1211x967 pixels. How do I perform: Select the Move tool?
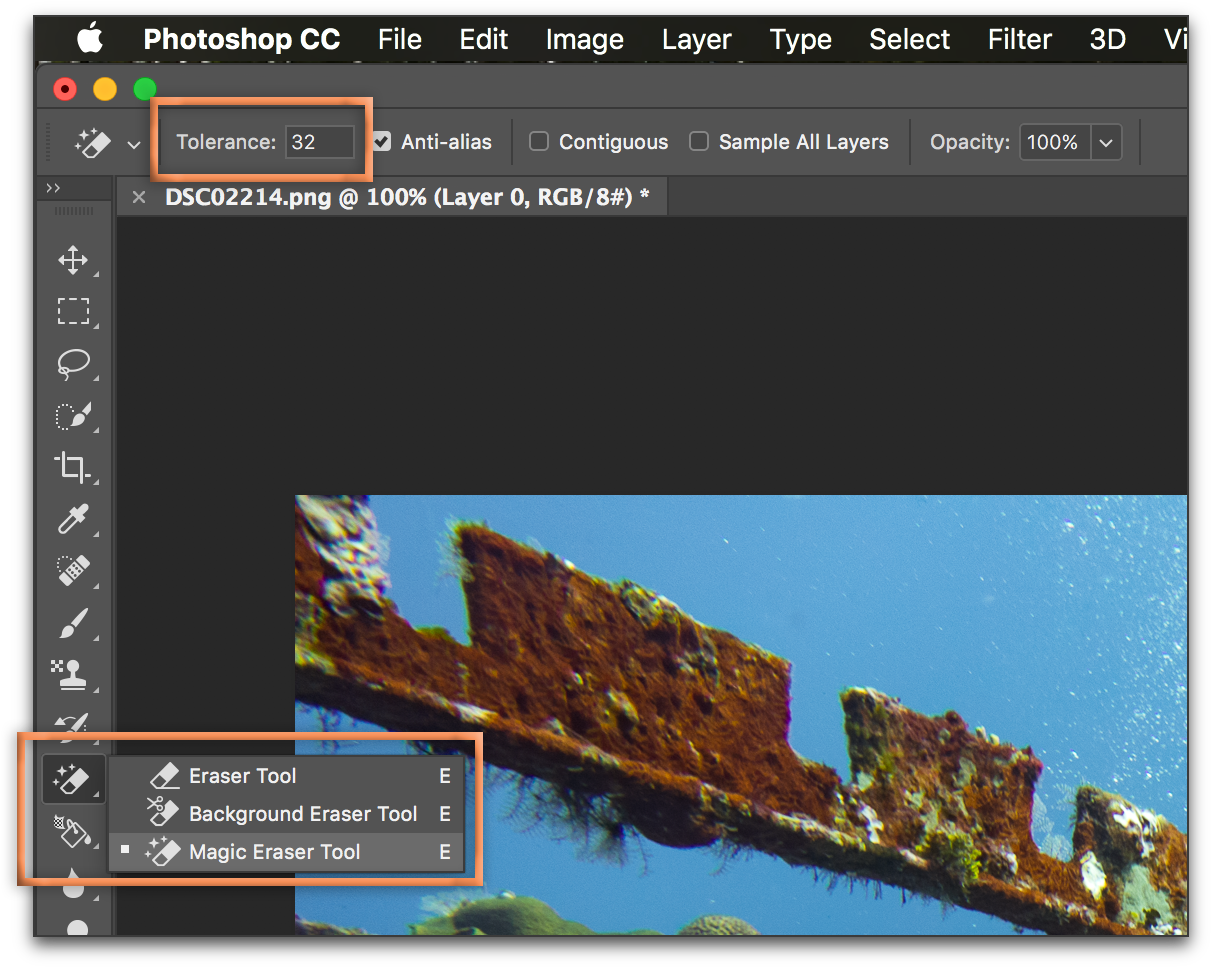point(73,260)
